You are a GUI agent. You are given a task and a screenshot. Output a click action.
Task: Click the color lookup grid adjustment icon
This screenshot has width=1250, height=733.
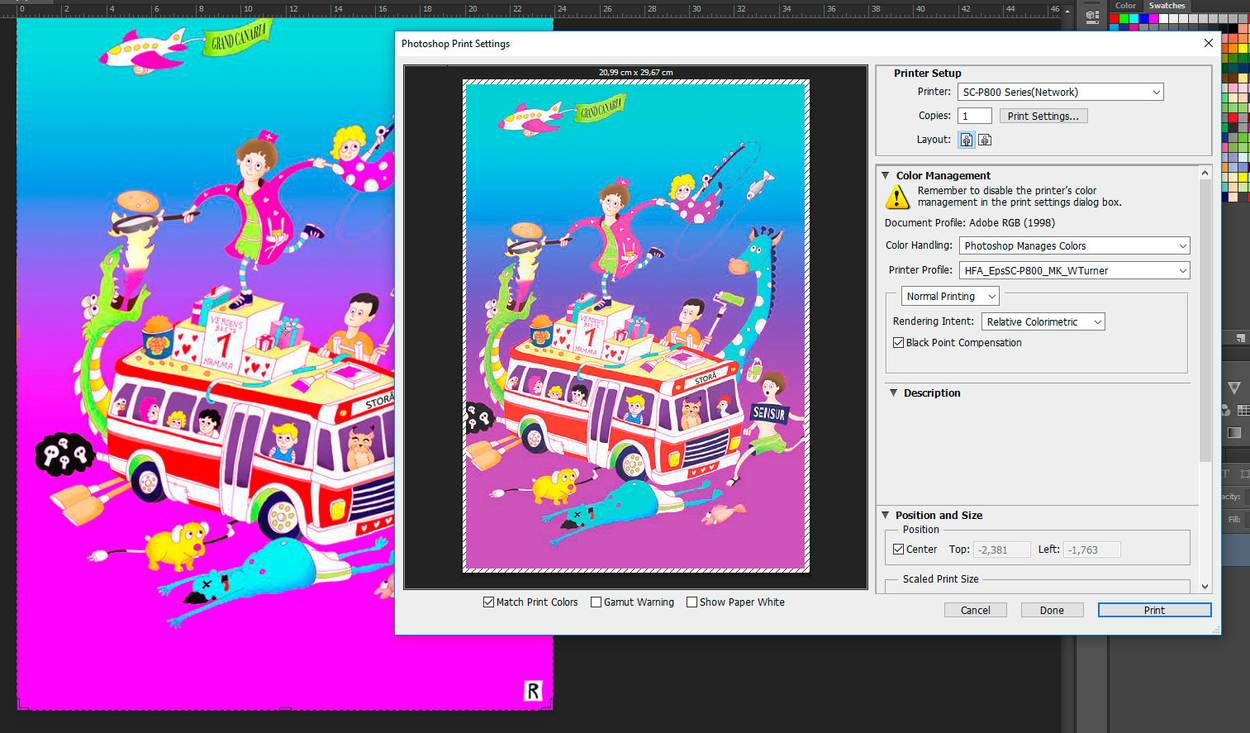pyautogui.click(x=1243, y=410)
